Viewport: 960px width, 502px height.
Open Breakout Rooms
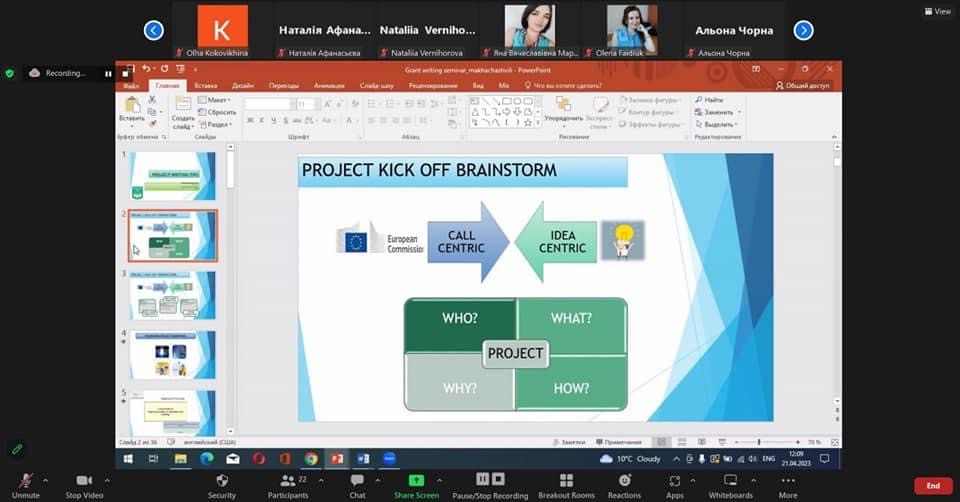click(x=566, y=482)
